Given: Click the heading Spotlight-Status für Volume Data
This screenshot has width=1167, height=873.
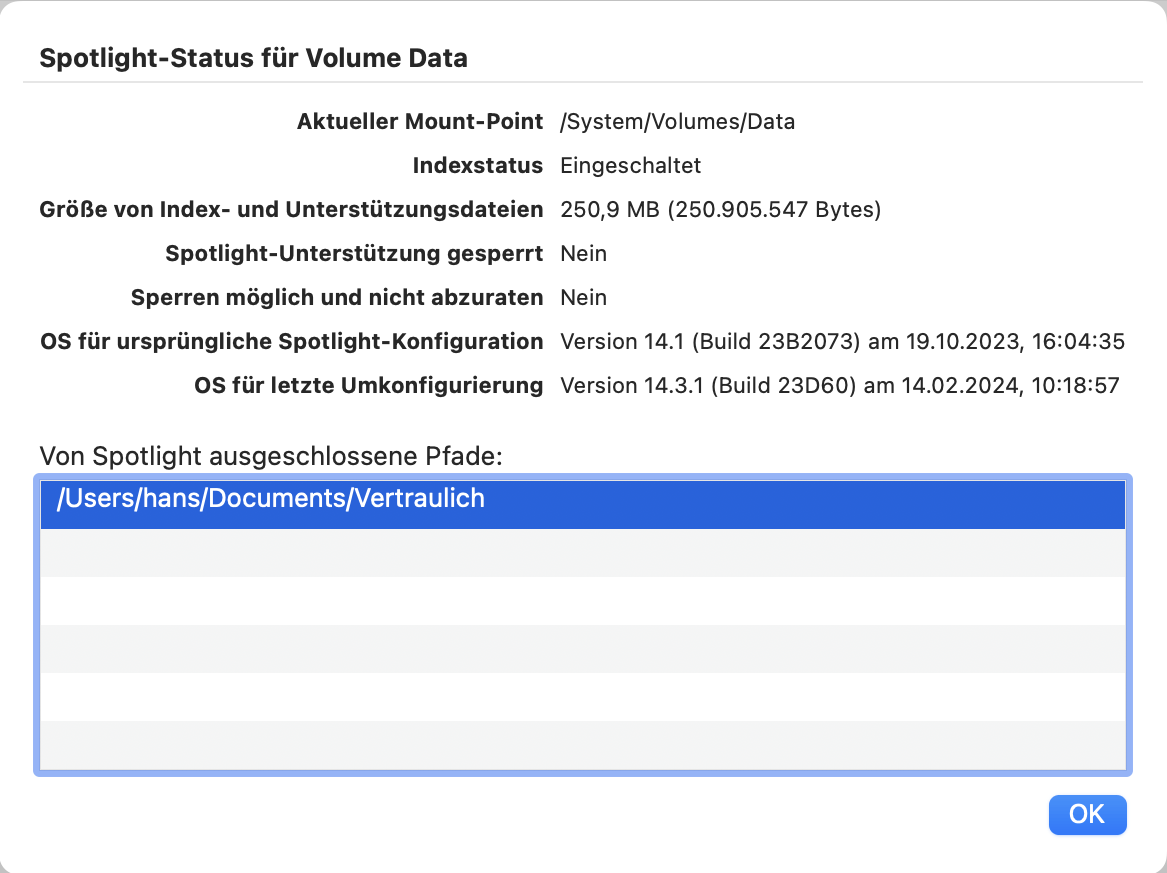Looking at the screenshot, I should (x=253, y=58).
